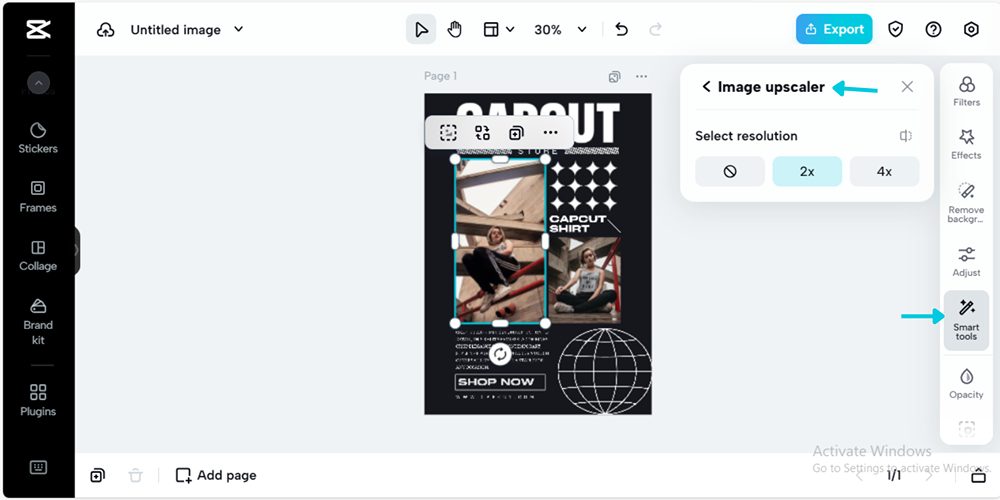
Task: Open the Effects tab
Action: point(966,144)
